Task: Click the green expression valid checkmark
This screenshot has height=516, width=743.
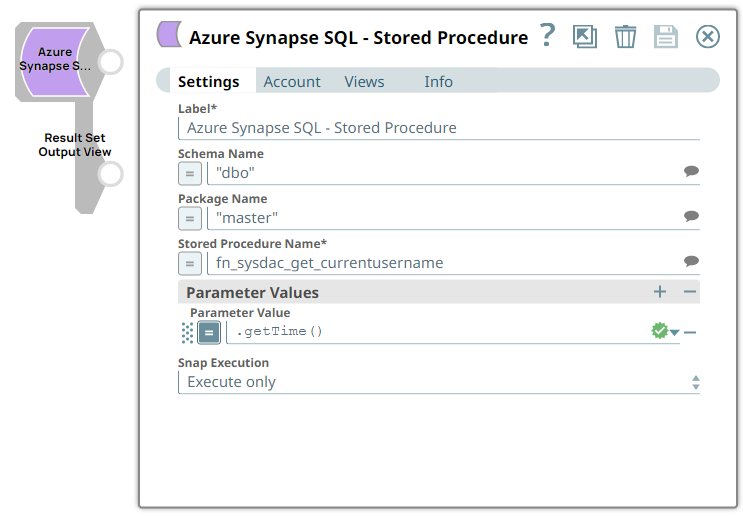Action: (x=660, y=331)
